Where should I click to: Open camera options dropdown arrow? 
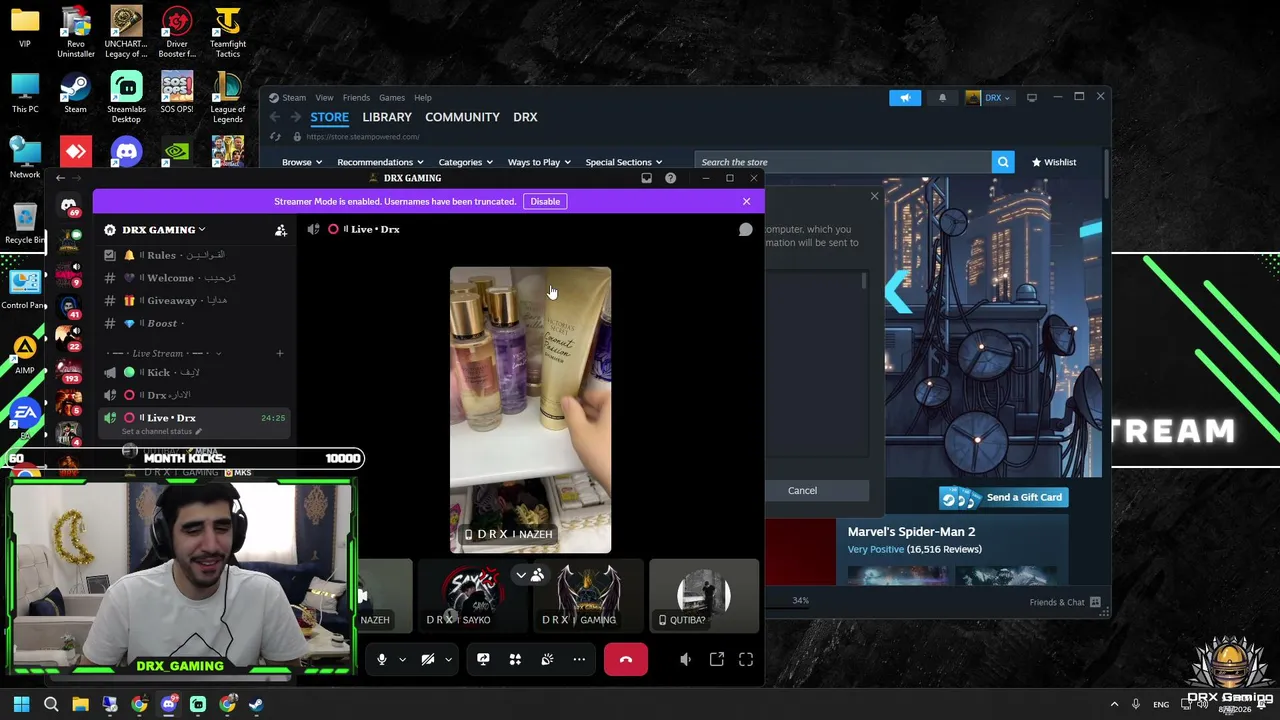(x=448, y=660)
